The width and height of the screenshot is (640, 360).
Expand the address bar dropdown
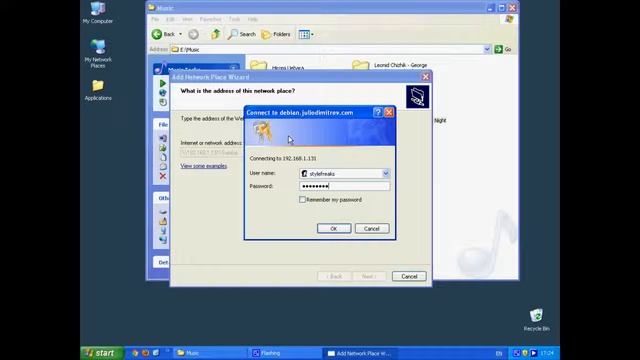[x=487, y=49]
